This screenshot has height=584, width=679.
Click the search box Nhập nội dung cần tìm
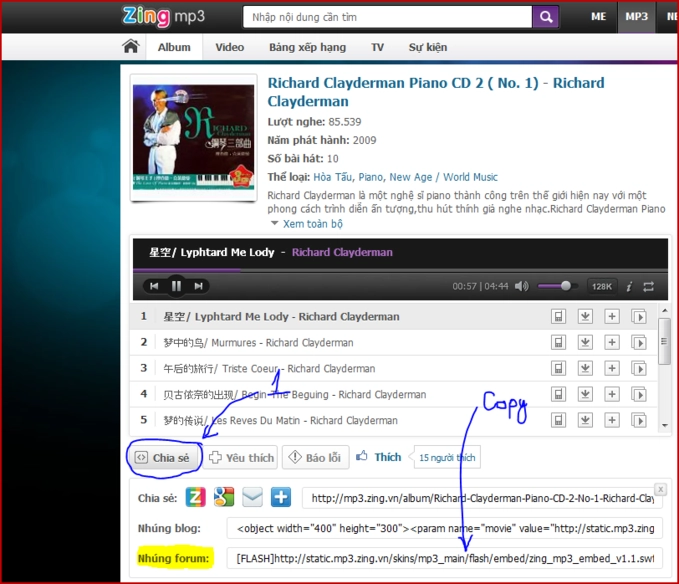pos(388,17)
